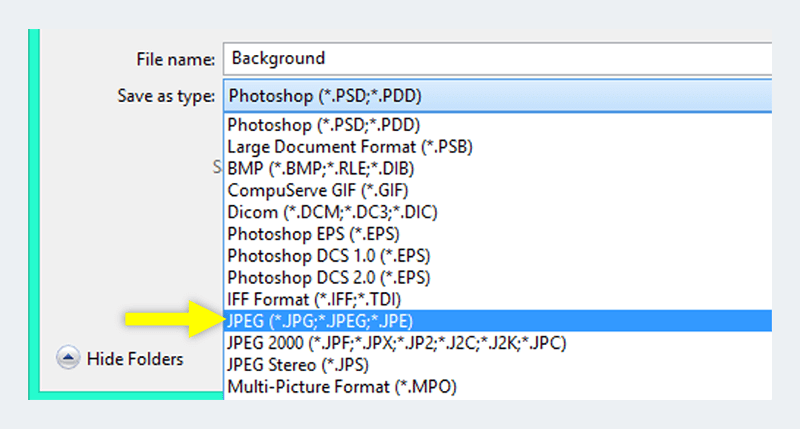Select highlighted JPEG (*.JPG;*.JPEG;*.JPE) entry
Screen dimensions: 800x429
click(x=497, y=321)
